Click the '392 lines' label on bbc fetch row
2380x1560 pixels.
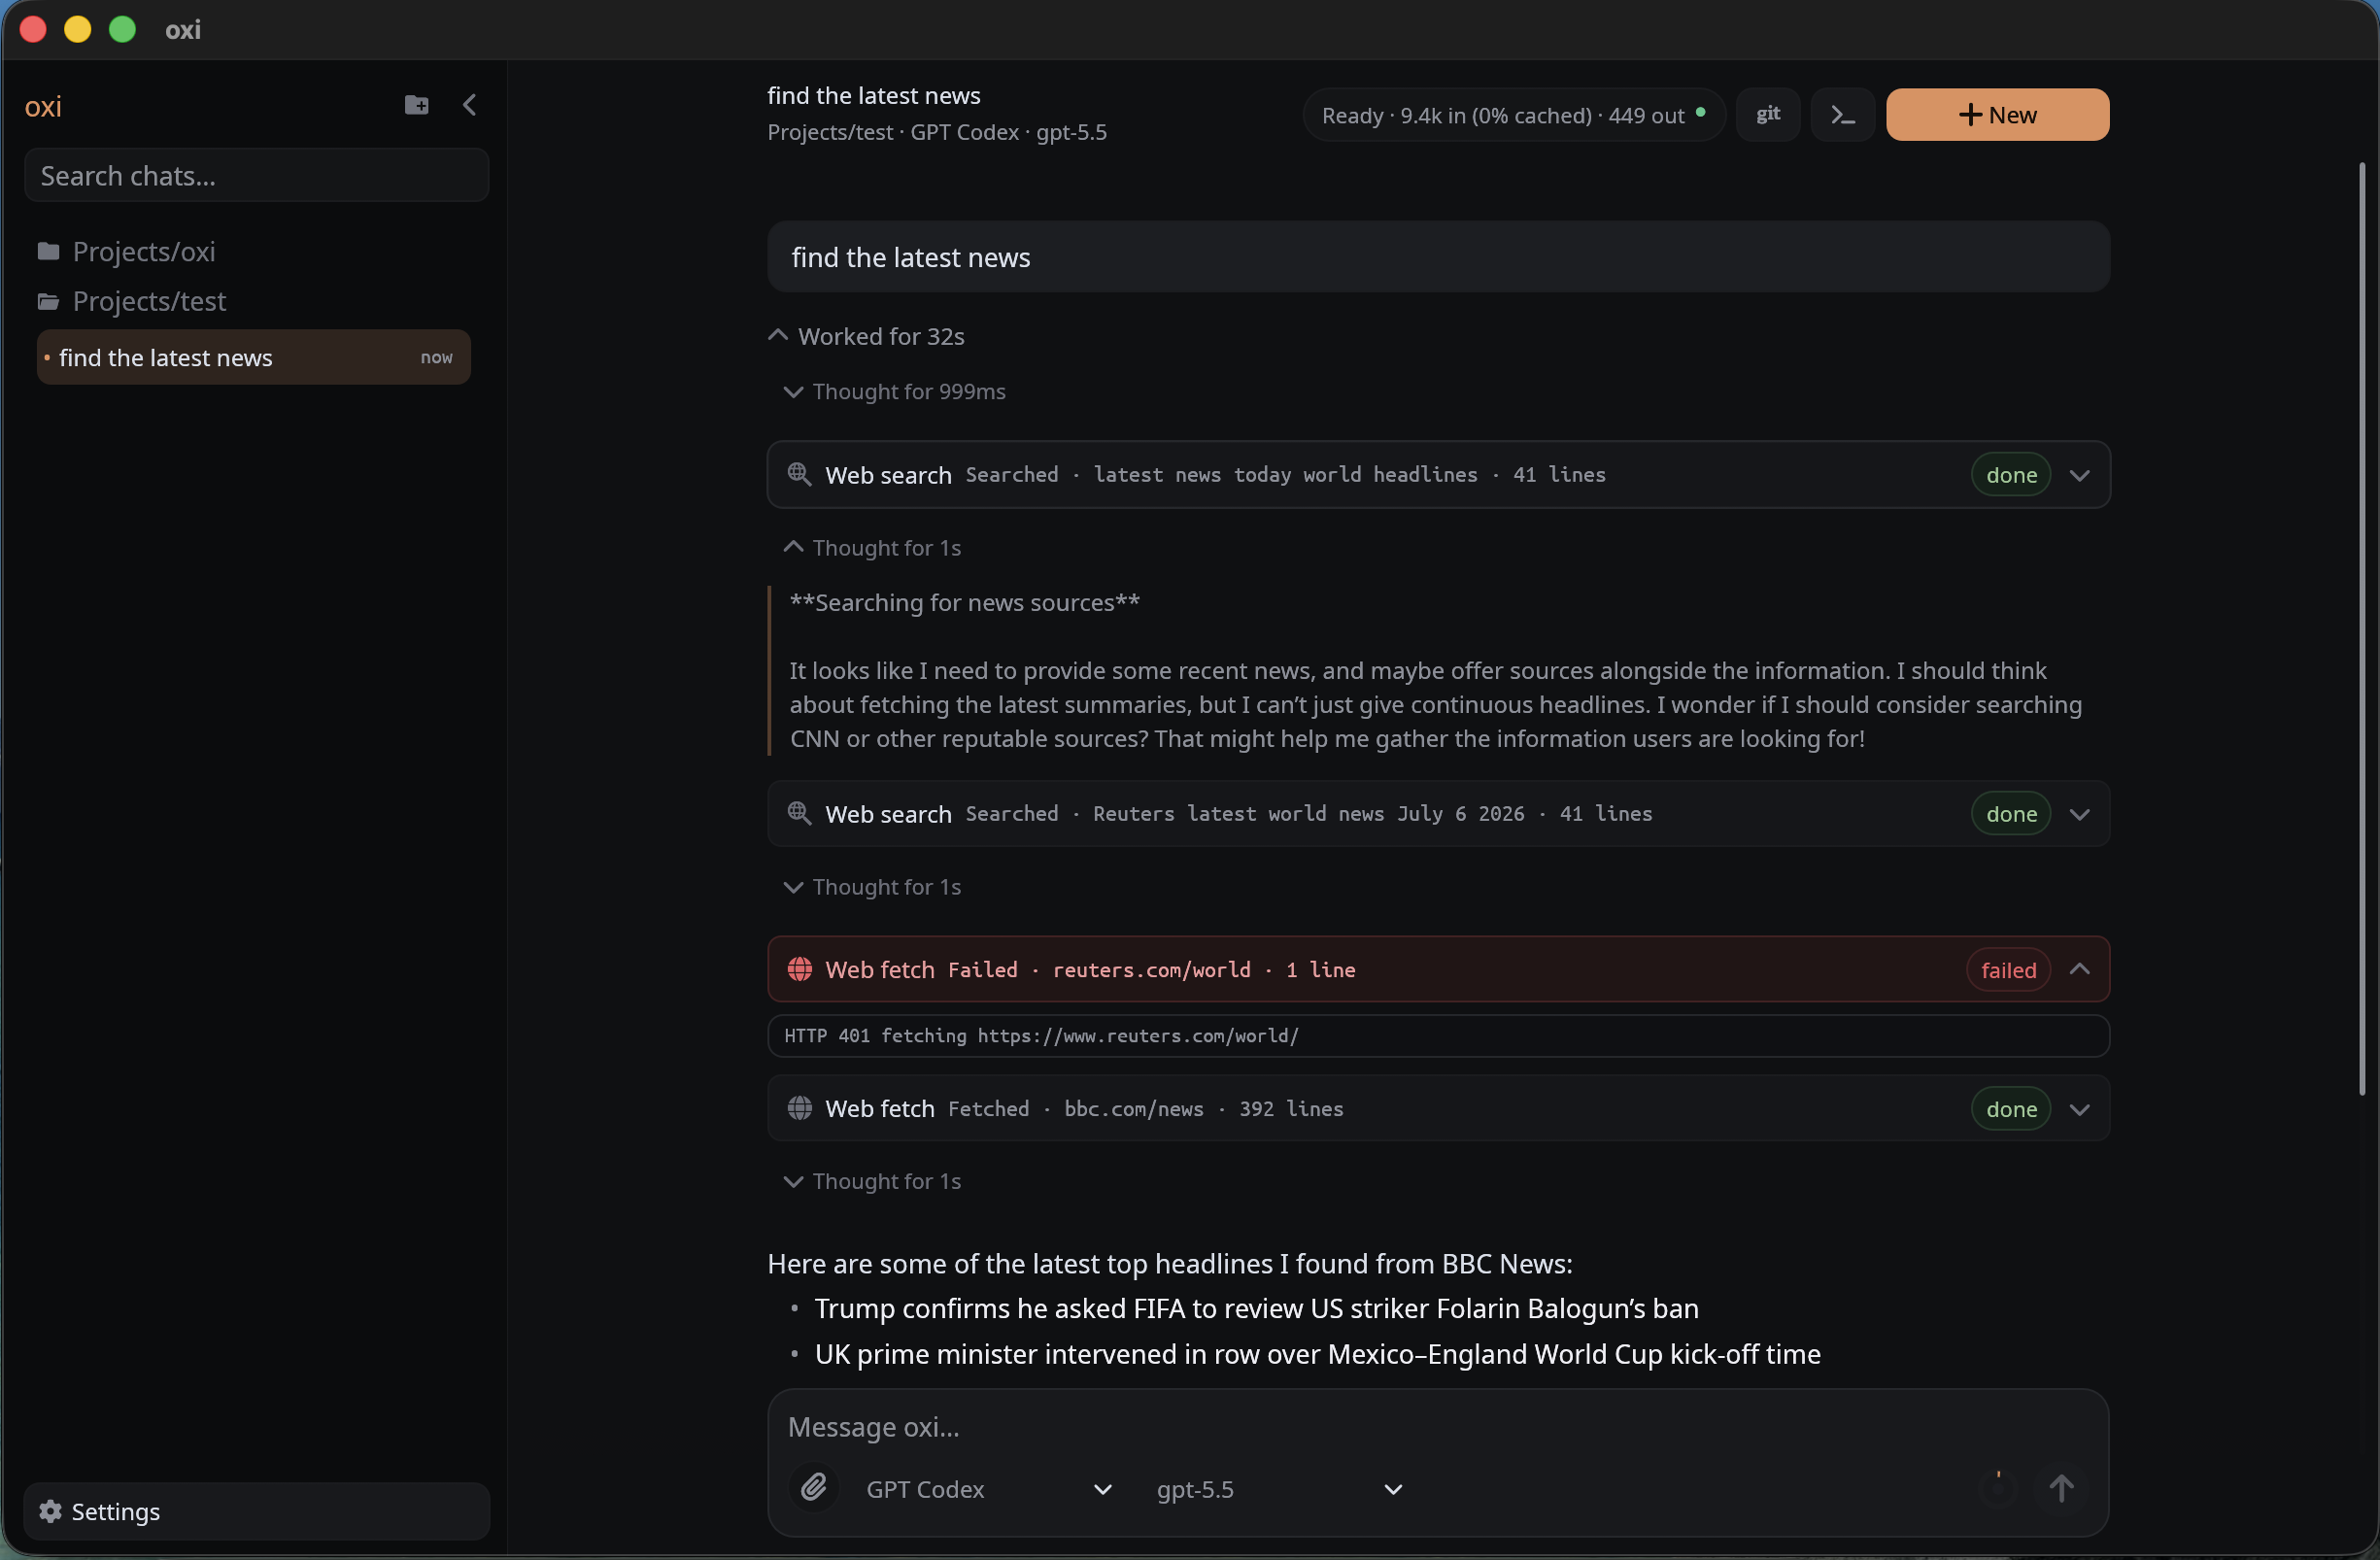point(1290,1108)
